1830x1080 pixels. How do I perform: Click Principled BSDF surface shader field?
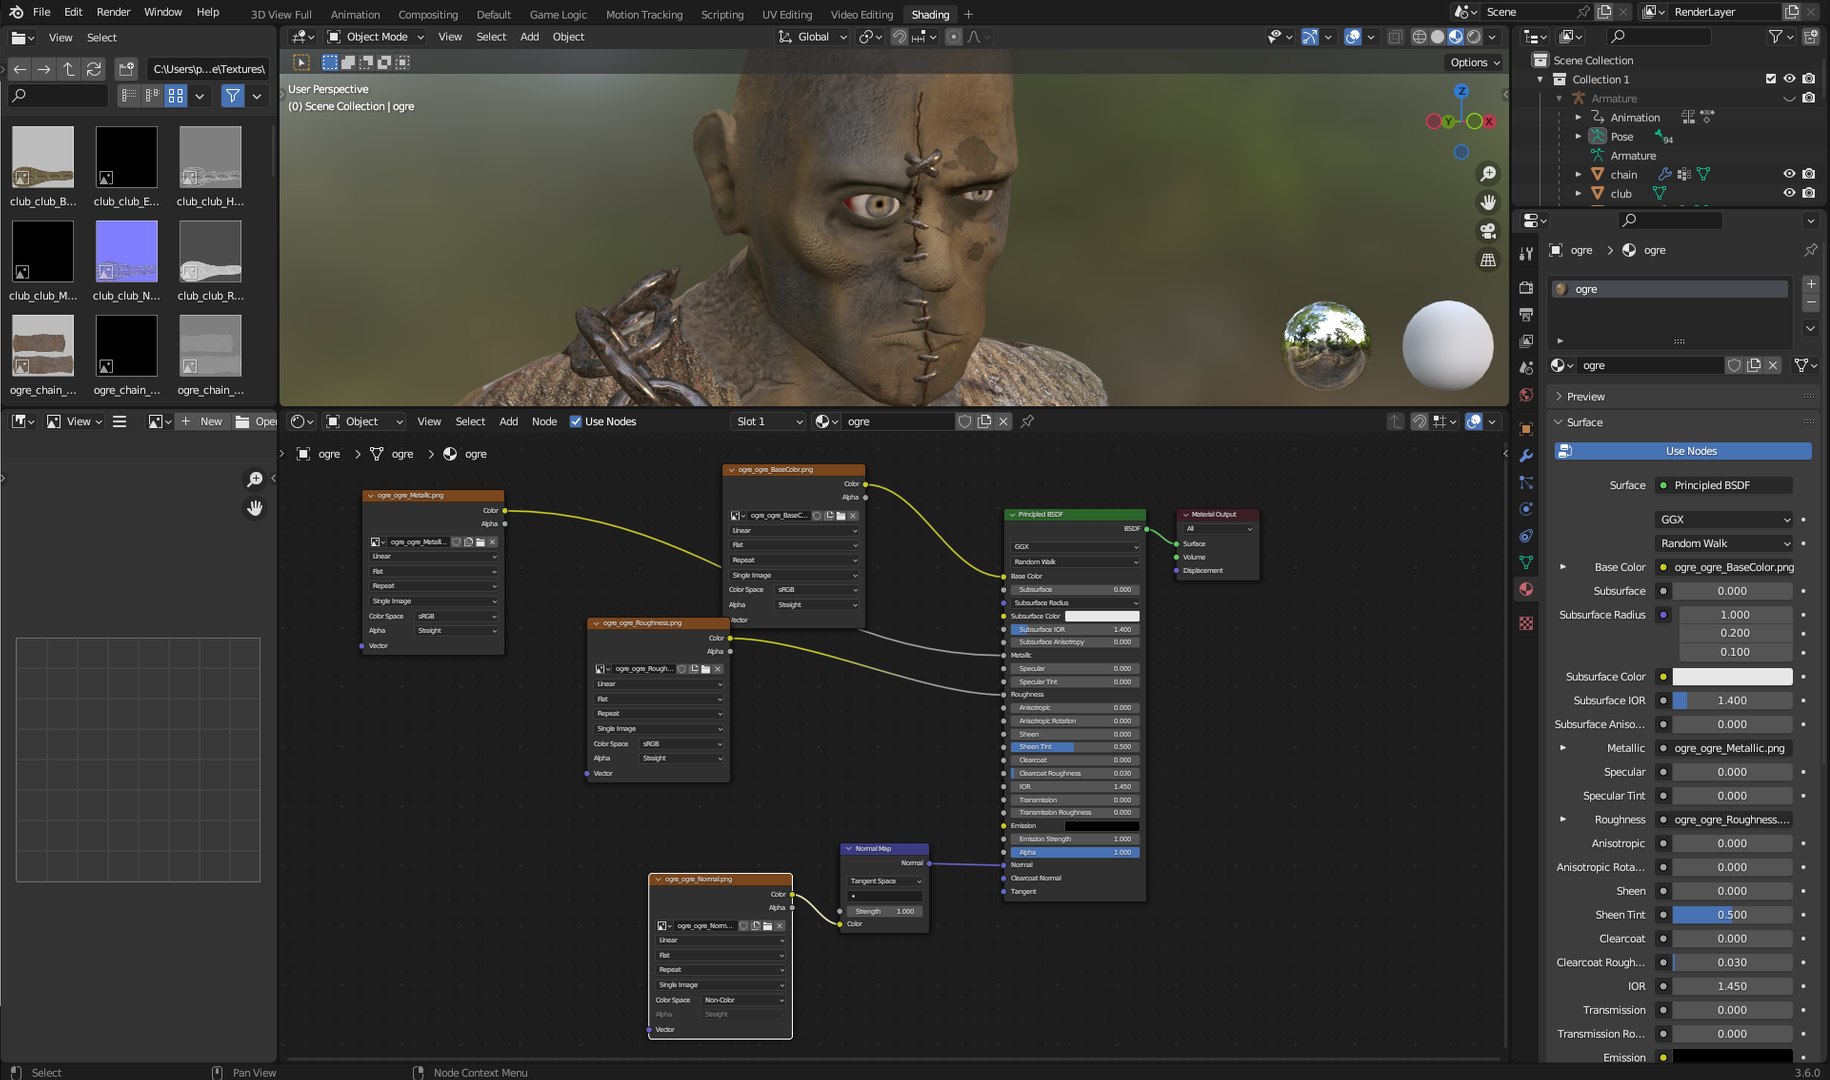(1724, 485)
